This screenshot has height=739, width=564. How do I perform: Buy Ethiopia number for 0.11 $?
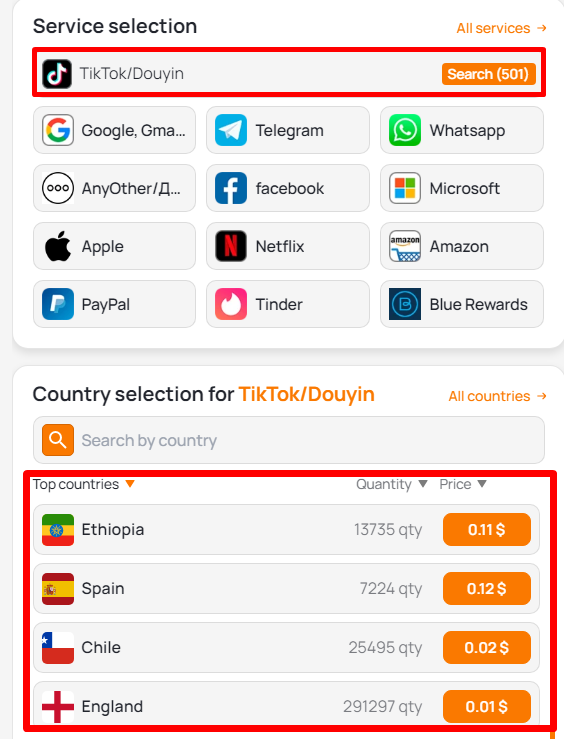tap(487, 529)
